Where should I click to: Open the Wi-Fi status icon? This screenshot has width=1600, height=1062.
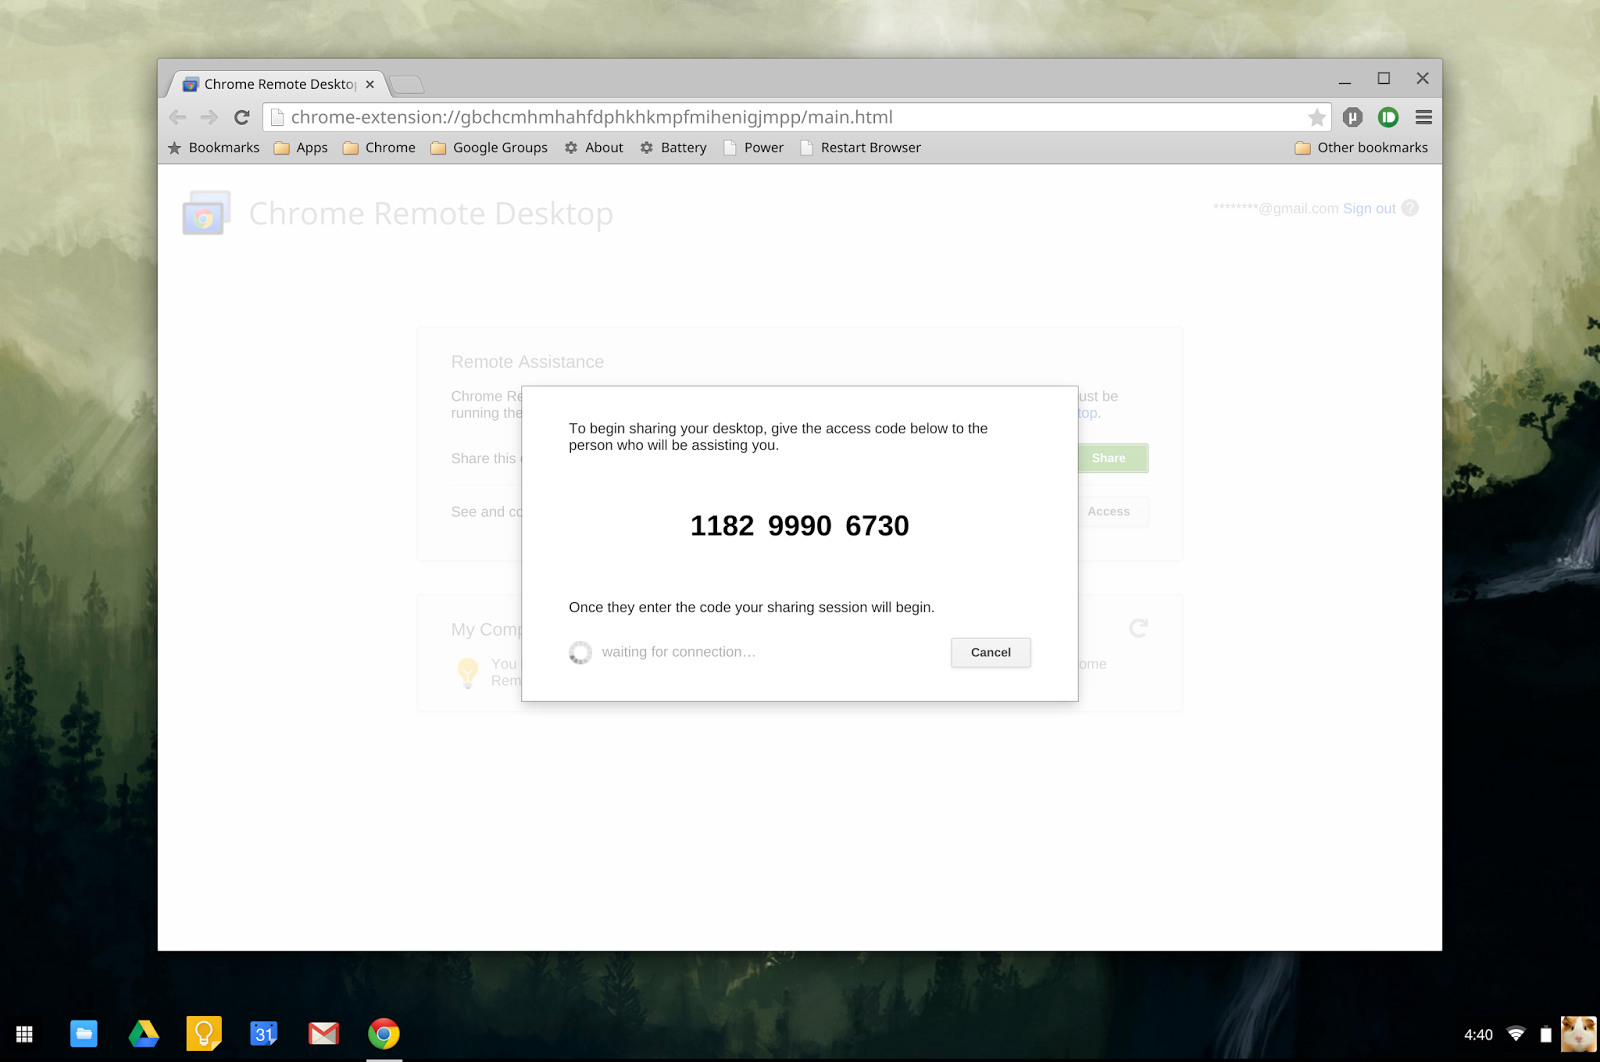[x=1516, y=1034]
